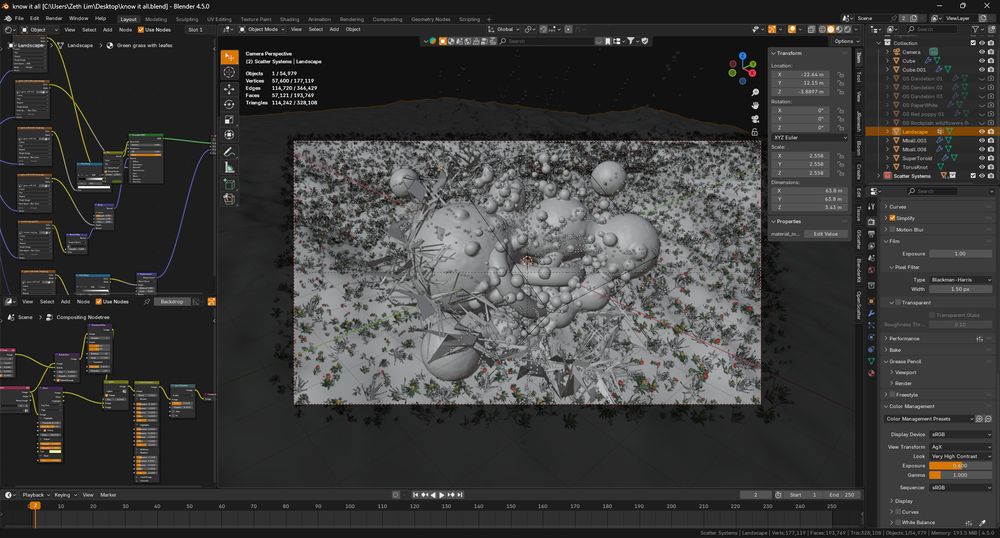1000x538 pixels.
Task: Open the Object Mode dropdown
Action: pyautogui.click(x=262, y=29)
